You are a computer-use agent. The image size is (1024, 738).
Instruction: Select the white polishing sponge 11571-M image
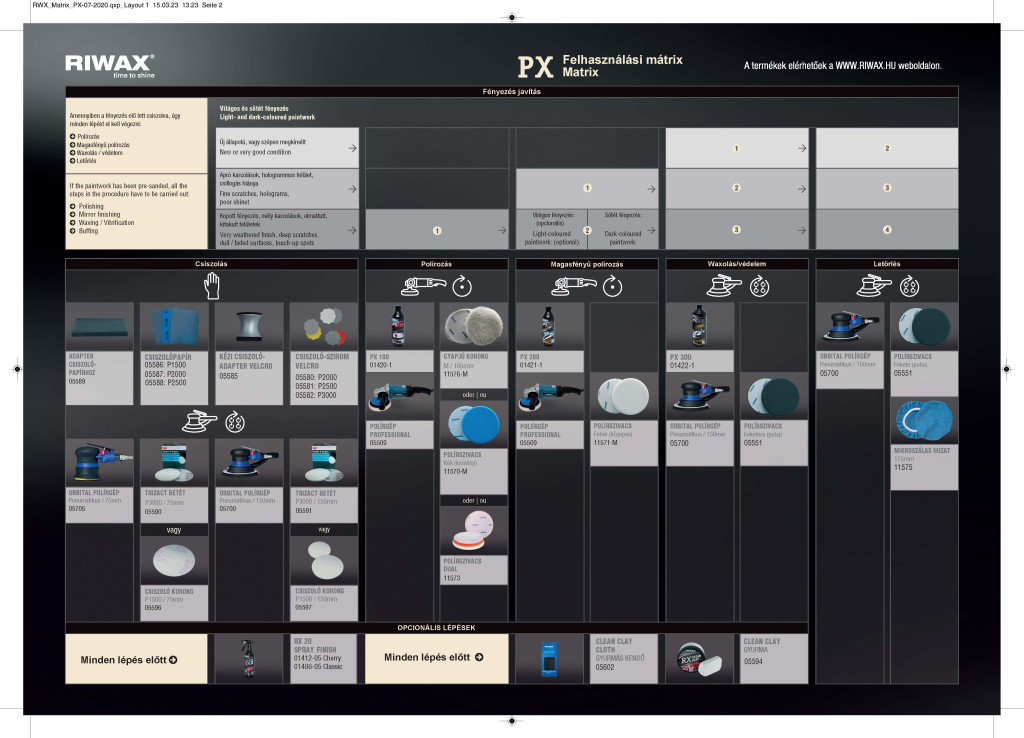tap(624, 396)
